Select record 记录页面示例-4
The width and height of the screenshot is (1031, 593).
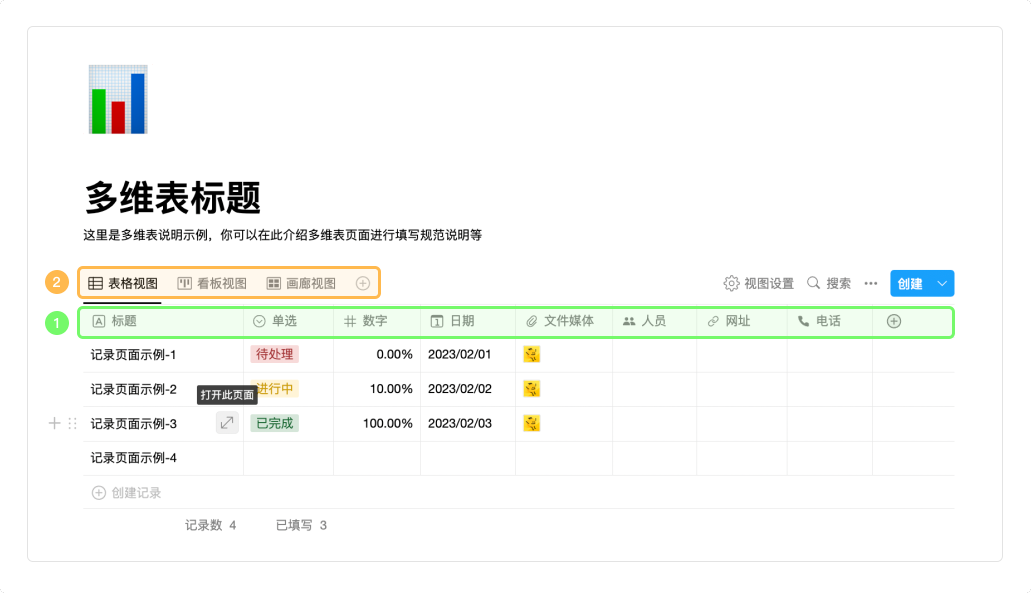click(133, 458)
